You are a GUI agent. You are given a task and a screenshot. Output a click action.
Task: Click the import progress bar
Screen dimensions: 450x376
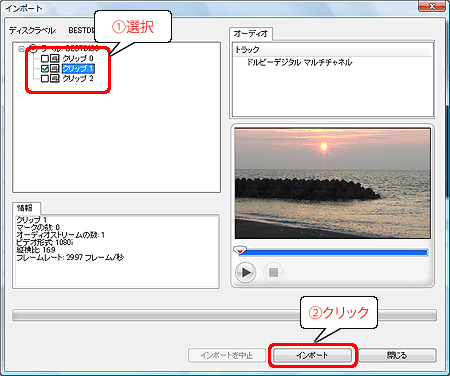tap(224, 315)
